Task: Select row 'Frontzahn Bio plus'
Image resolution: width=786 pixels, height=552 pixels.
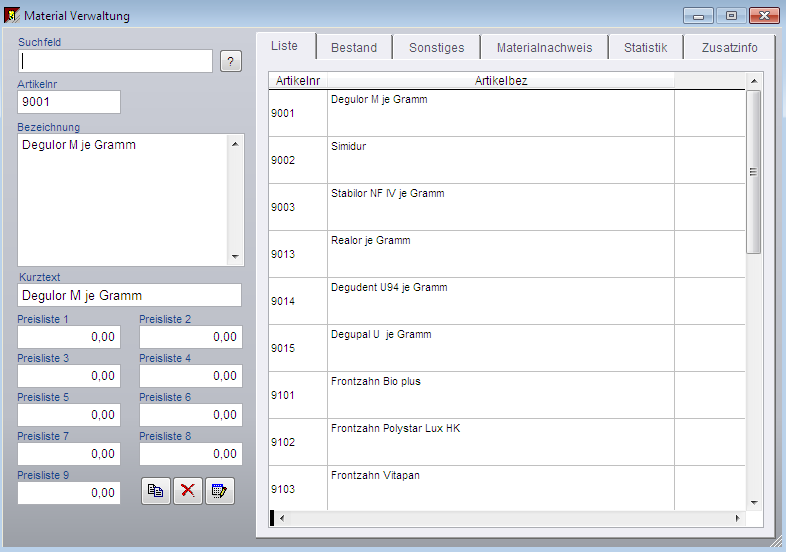Action: [x=507, y=395]
